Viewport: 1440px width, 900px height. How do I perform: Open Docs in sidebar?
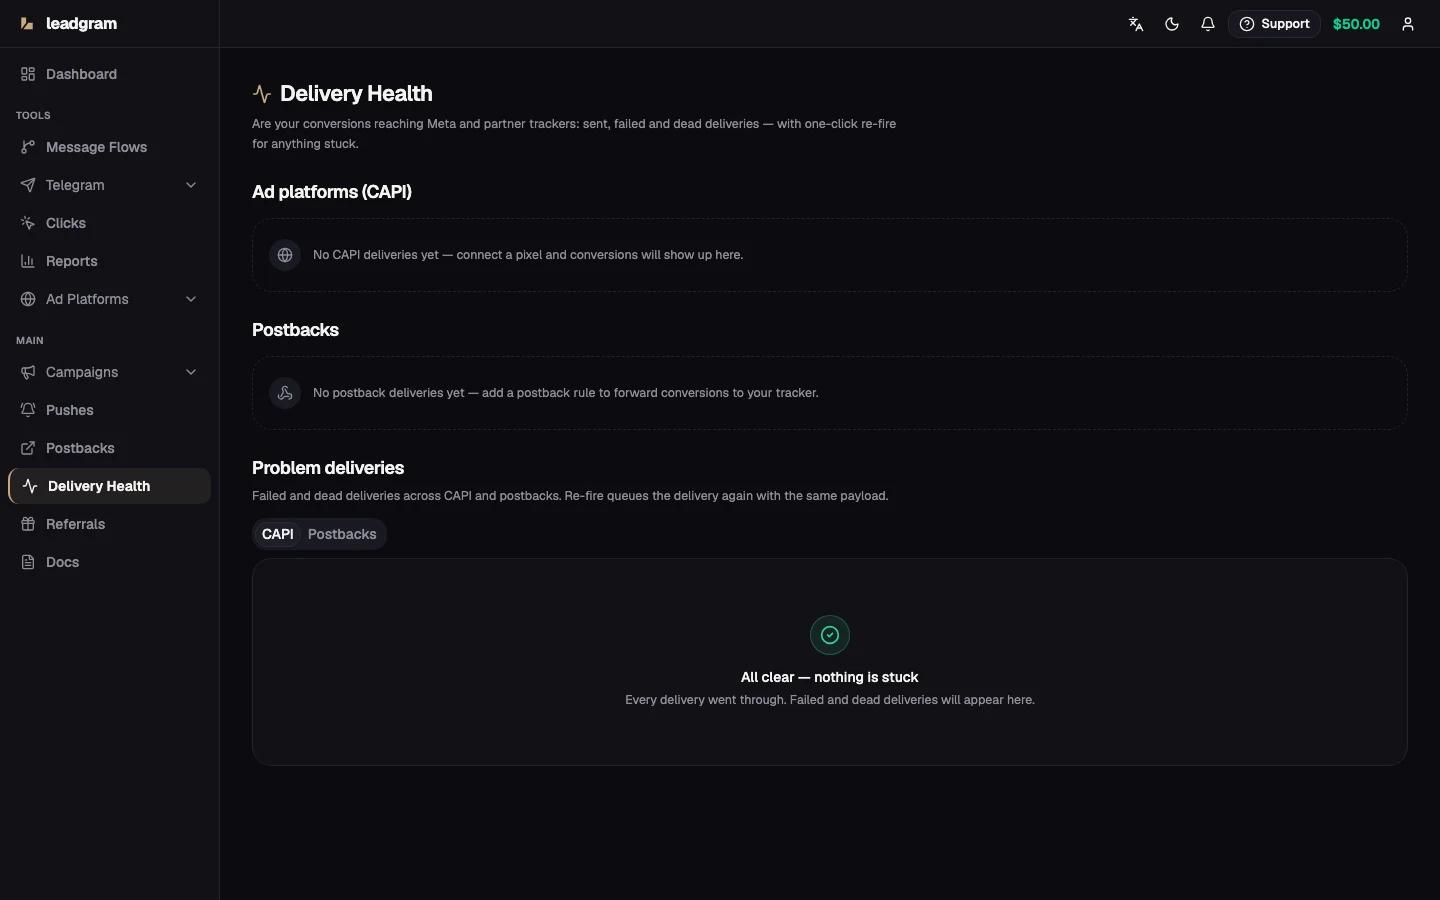tap(109, 562)
